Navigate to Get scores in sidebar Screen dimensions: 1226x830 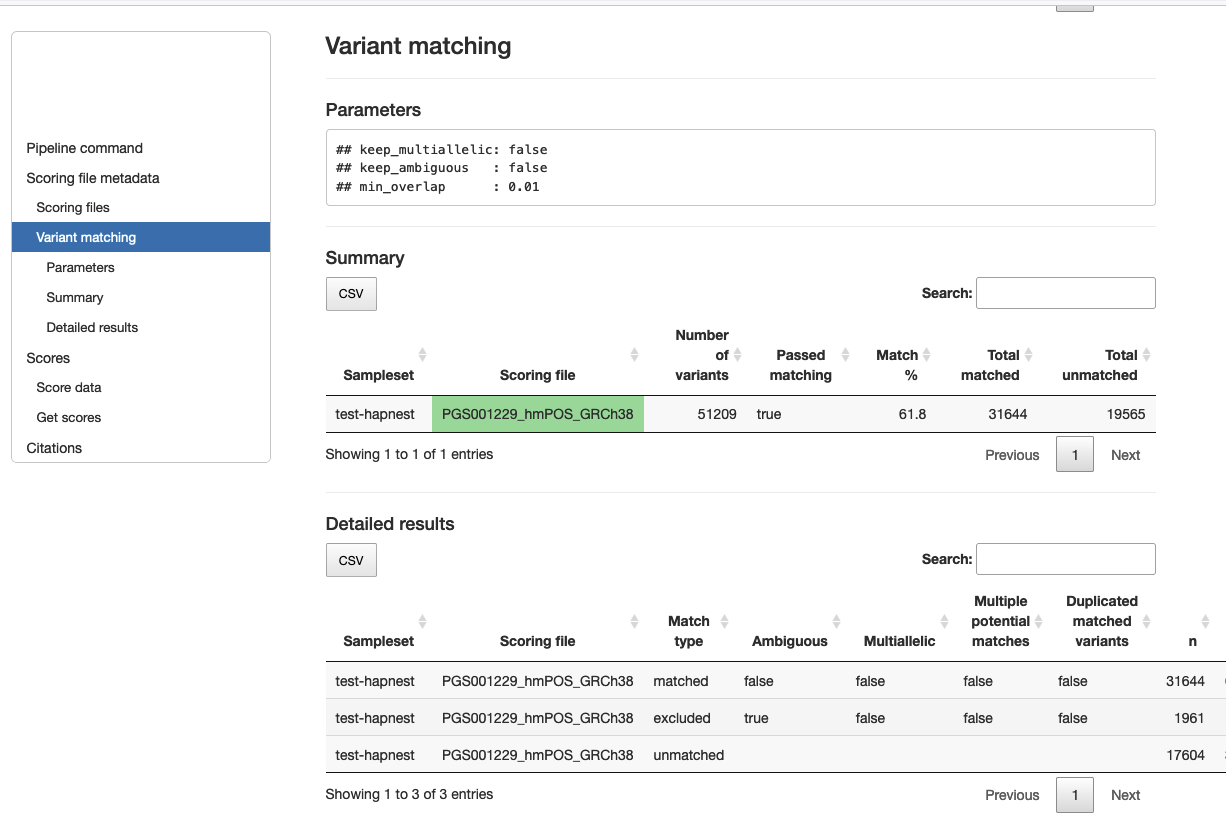[x=69, y=418]
